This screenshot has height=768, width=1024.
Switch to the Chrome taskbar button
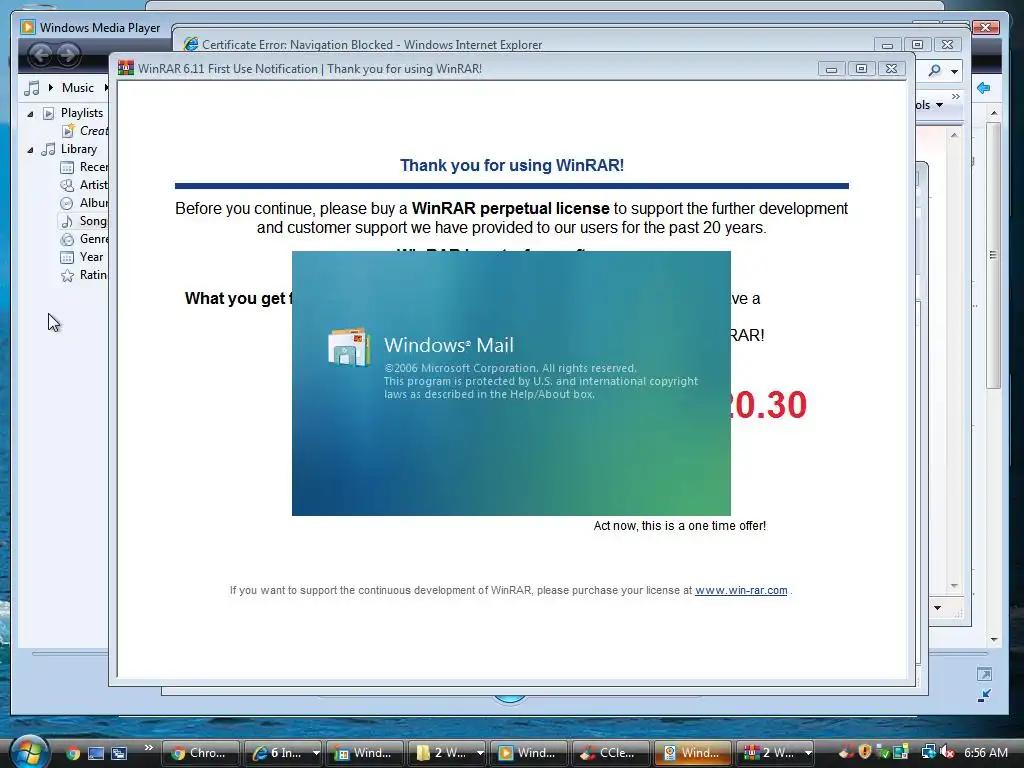[x=200, y=753]
